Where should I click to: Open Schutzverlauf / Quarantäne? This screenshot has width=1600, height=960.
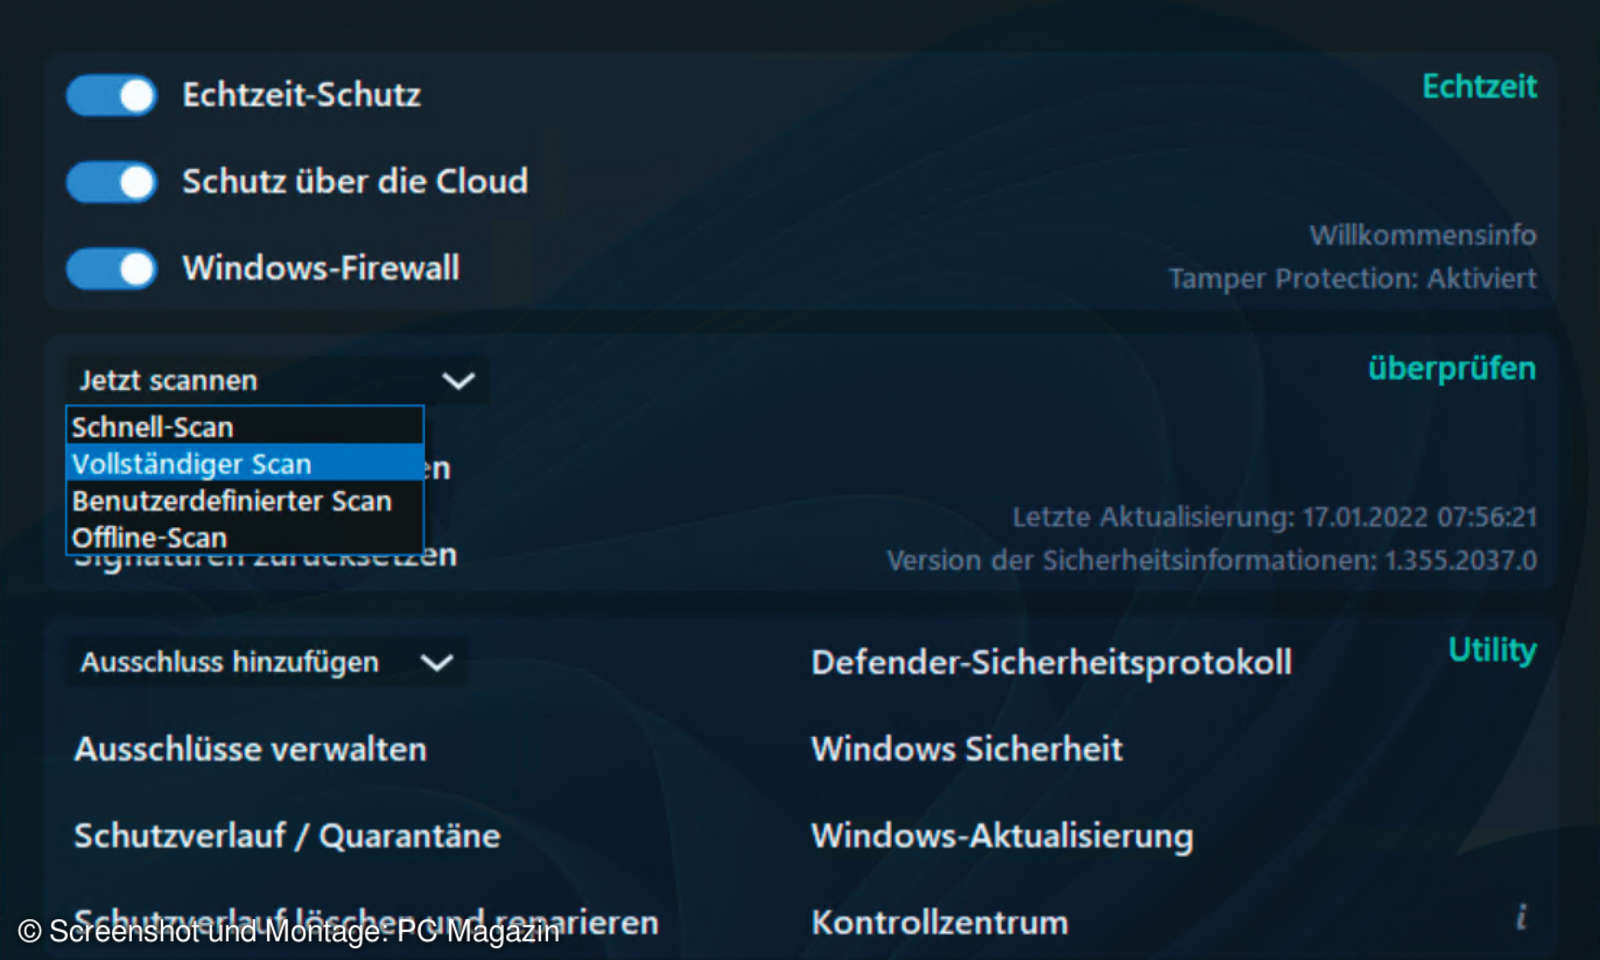(x=287, y=835)
